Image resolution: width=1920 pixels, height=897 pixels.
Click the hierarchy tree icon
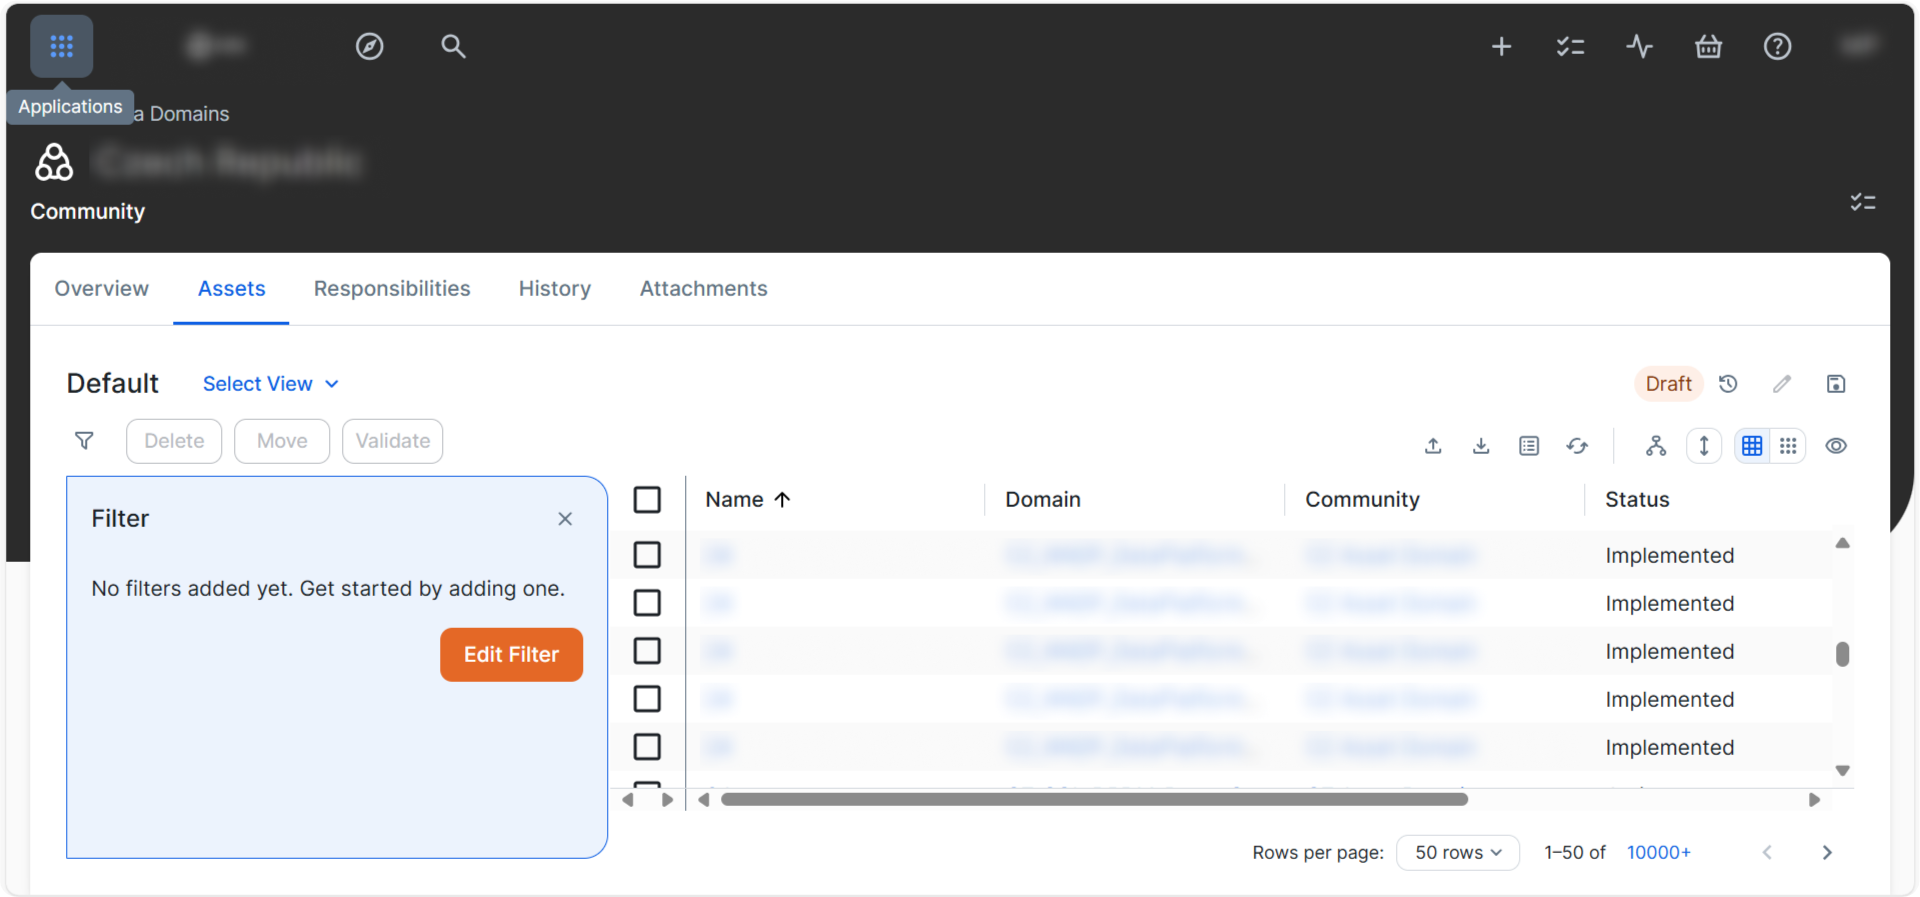point(1656,446)
